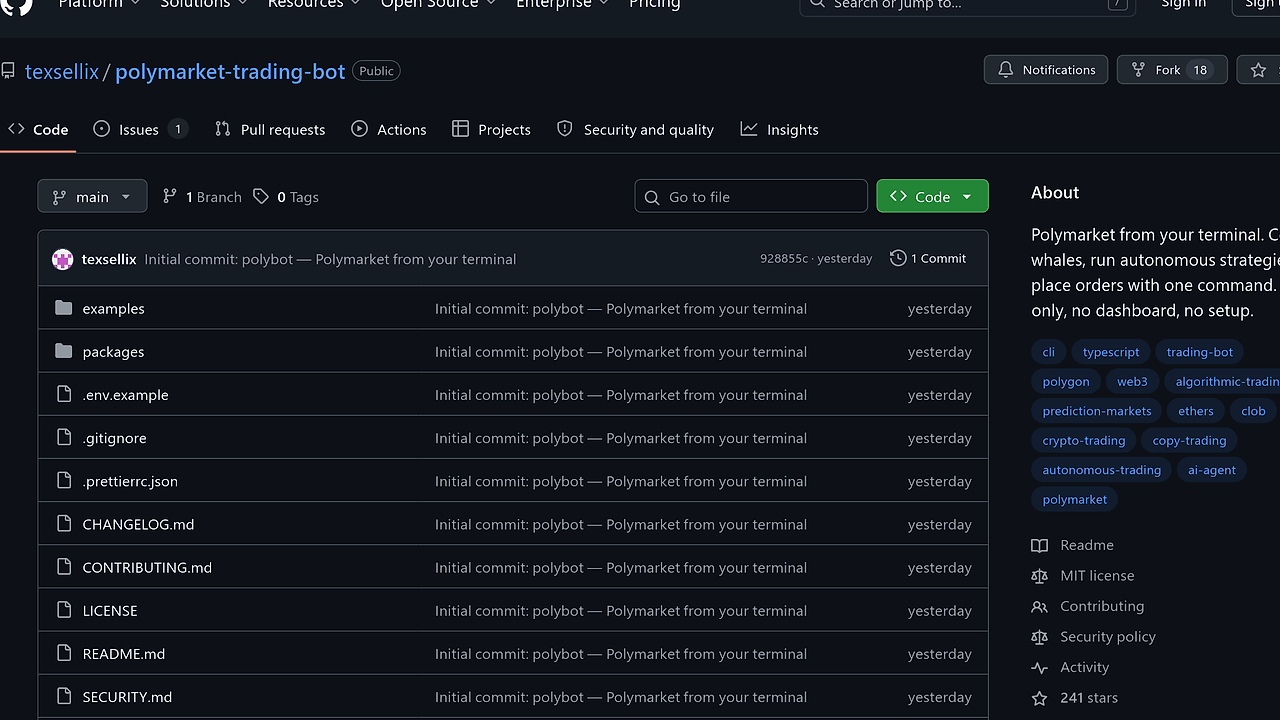Click the 928855c commit hash
This screenshot has height=720, width=1280.
[x=784, y=258]
